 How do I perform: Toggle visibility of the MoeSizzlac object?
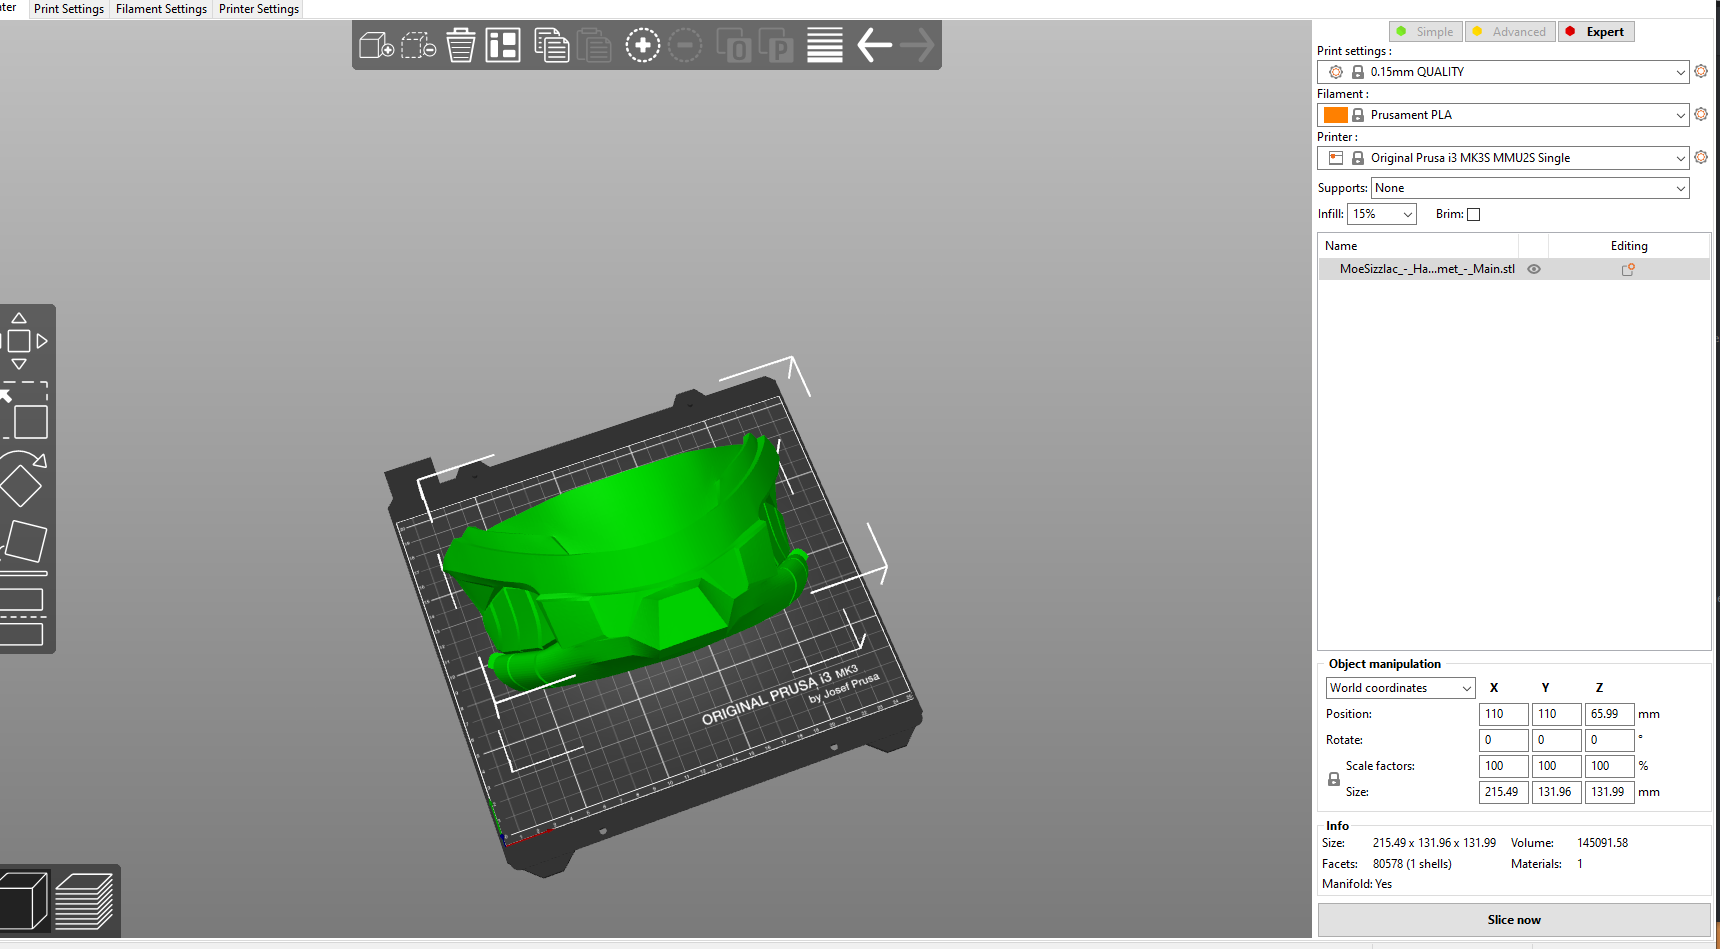click(1534, 269)
